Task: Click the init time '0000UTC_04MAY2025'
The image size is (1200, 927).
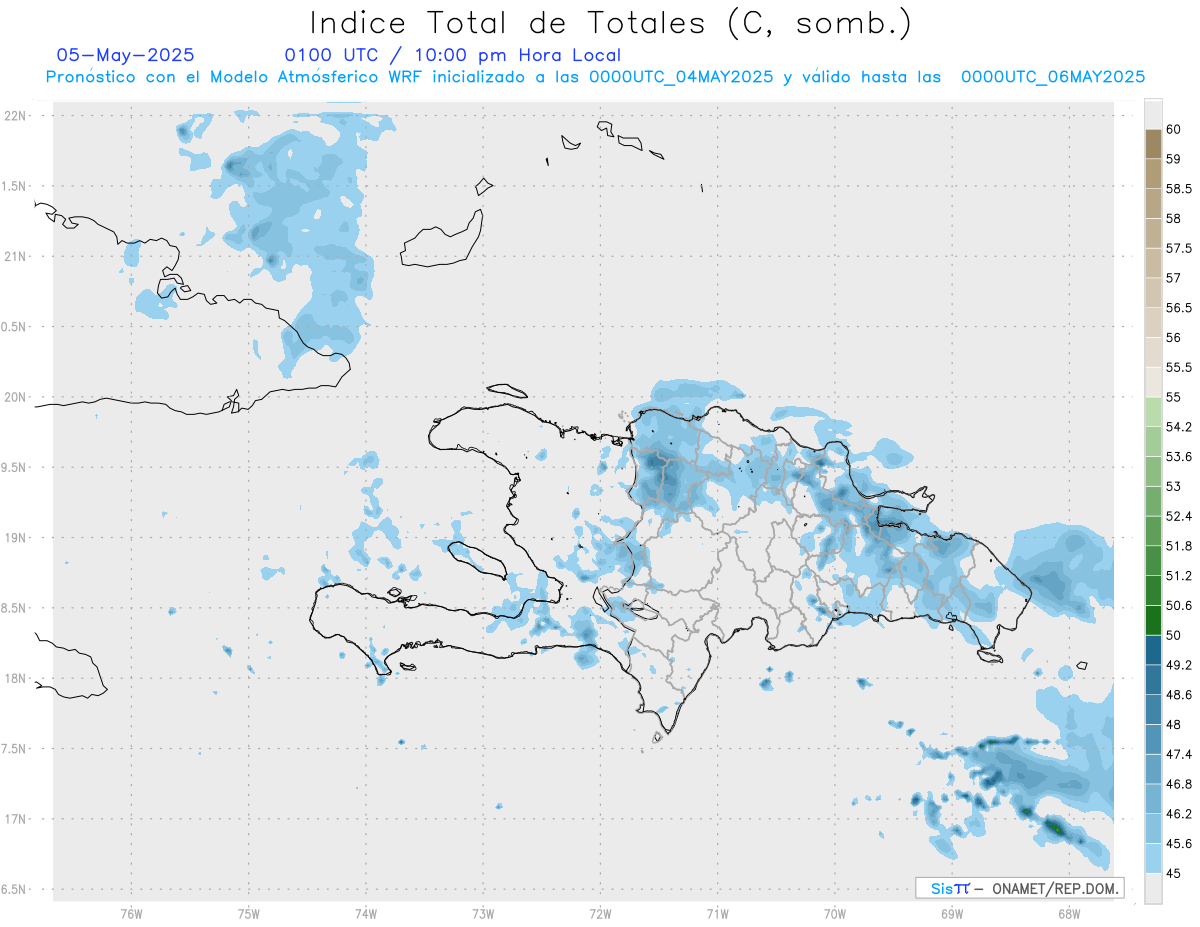Action: pyautogui.click(x=681, y=77)
